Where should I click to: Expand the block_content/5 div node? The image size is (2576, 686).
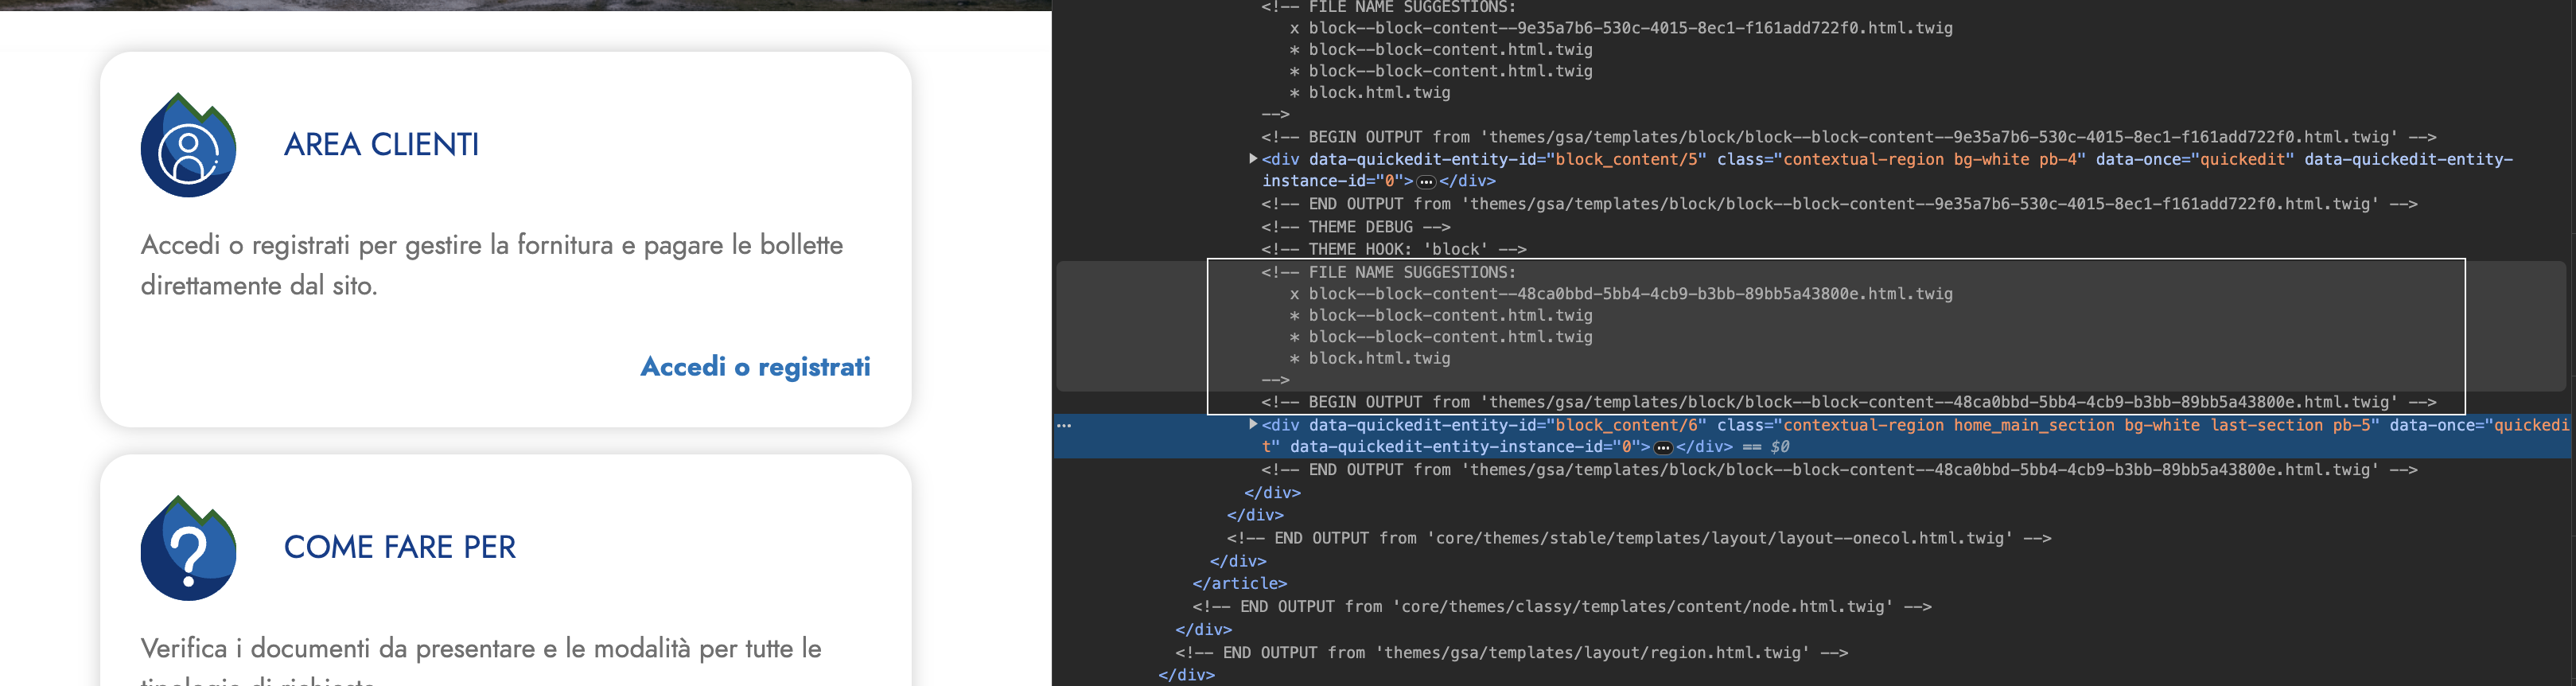1252,158
